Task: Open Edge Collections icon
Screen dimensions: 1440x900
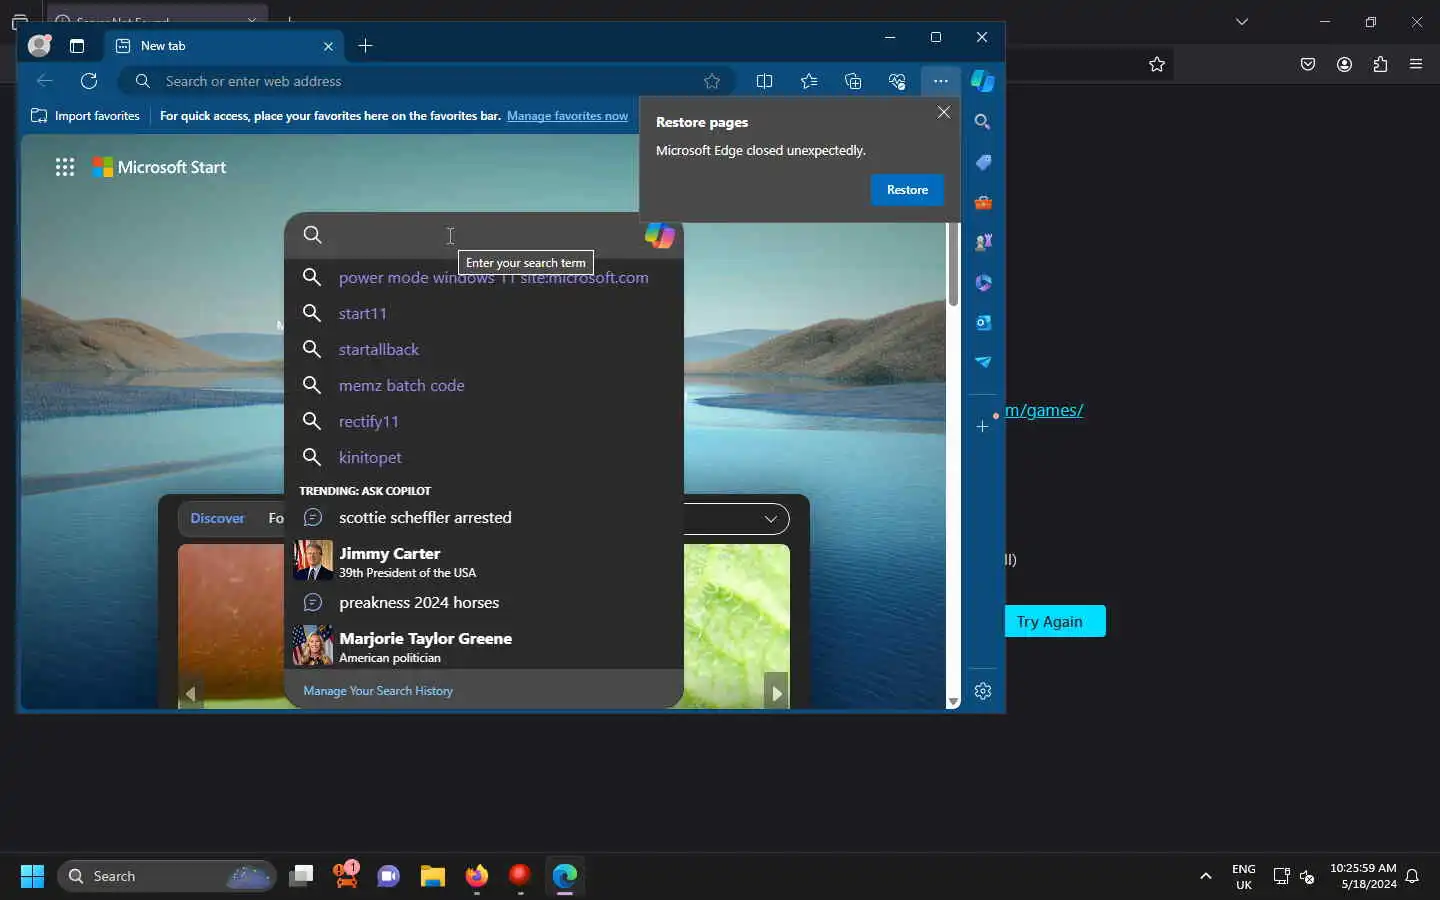Action: coord(853,81)
